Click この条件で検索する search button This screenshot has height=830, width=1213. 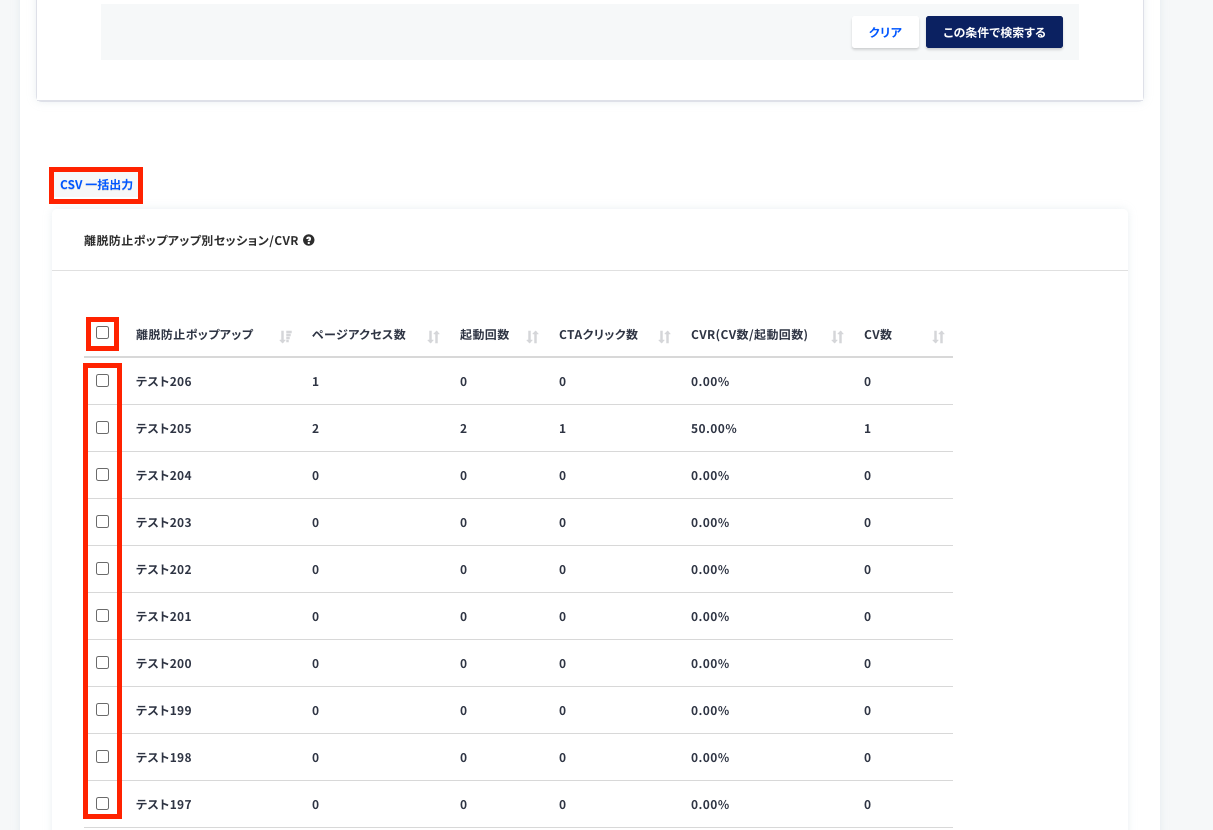(x=994, y=32)
